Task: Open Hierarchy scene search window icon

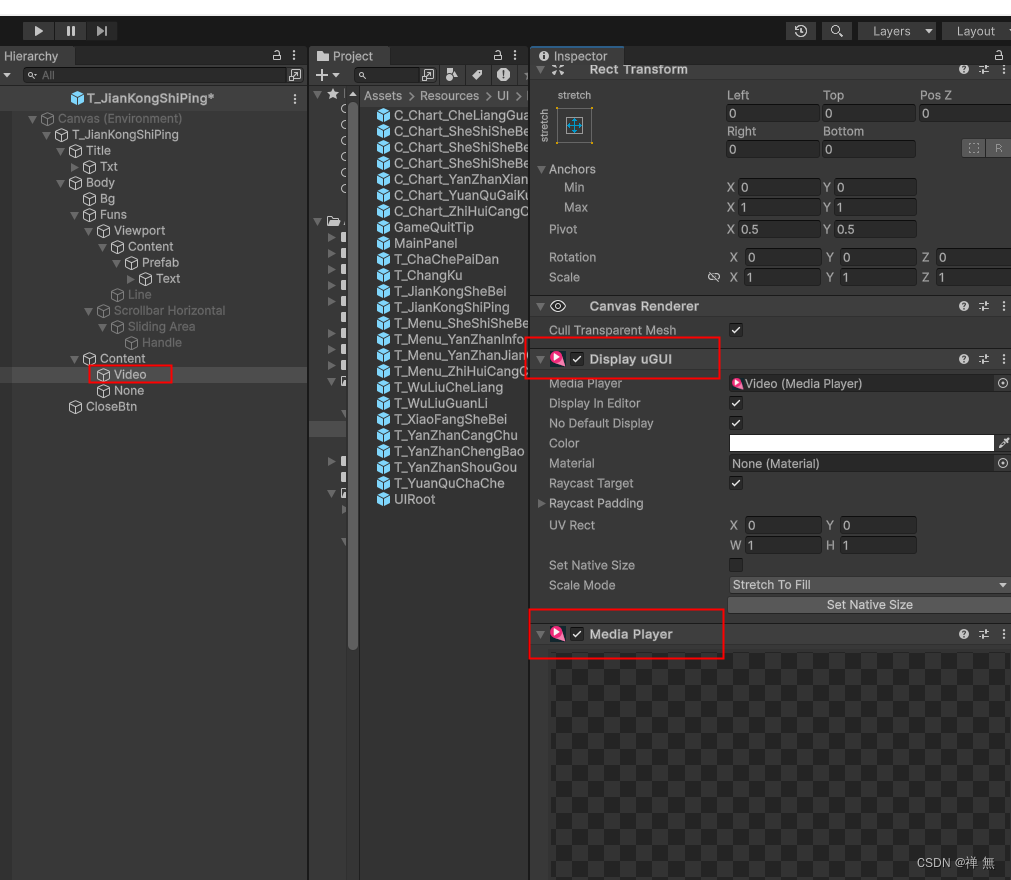Action: point(295,75)
